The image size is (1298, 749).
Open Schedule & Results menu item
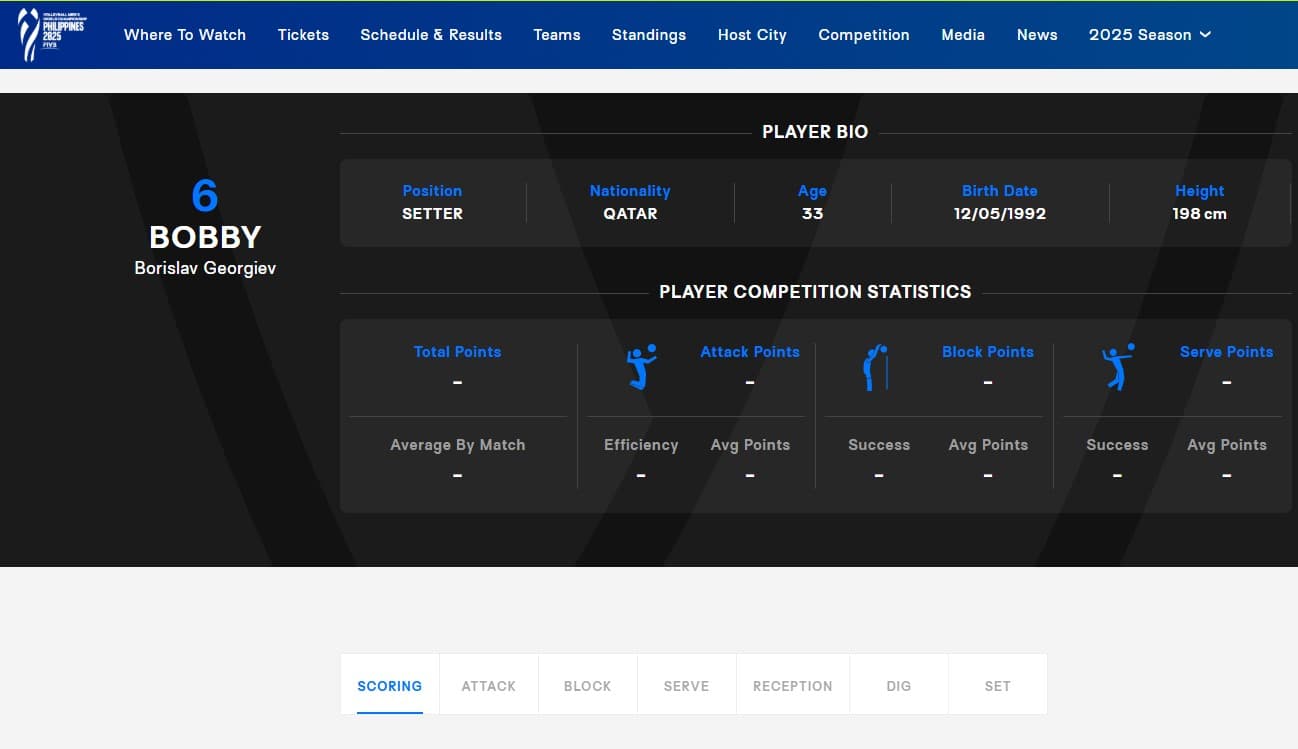click(x=431, y=34)
